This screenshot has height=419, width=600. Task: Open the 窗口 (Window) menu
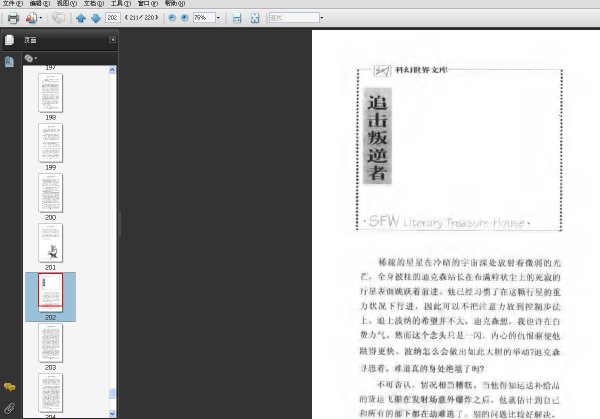tap(148, 3)
